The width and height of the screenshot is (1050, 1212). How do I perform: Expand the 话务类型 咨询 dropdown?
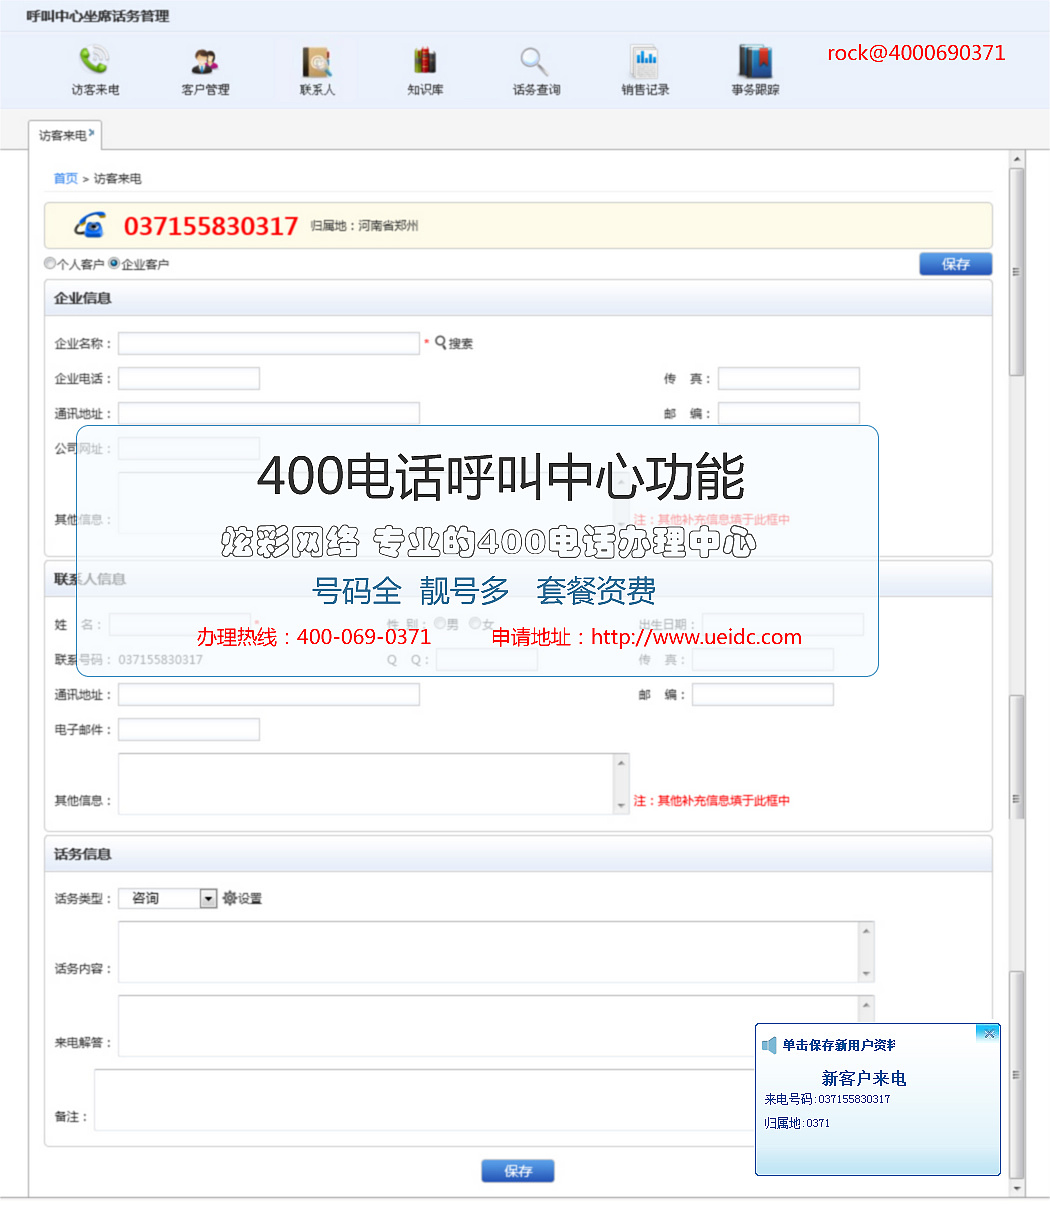click(x=208, y=898)
